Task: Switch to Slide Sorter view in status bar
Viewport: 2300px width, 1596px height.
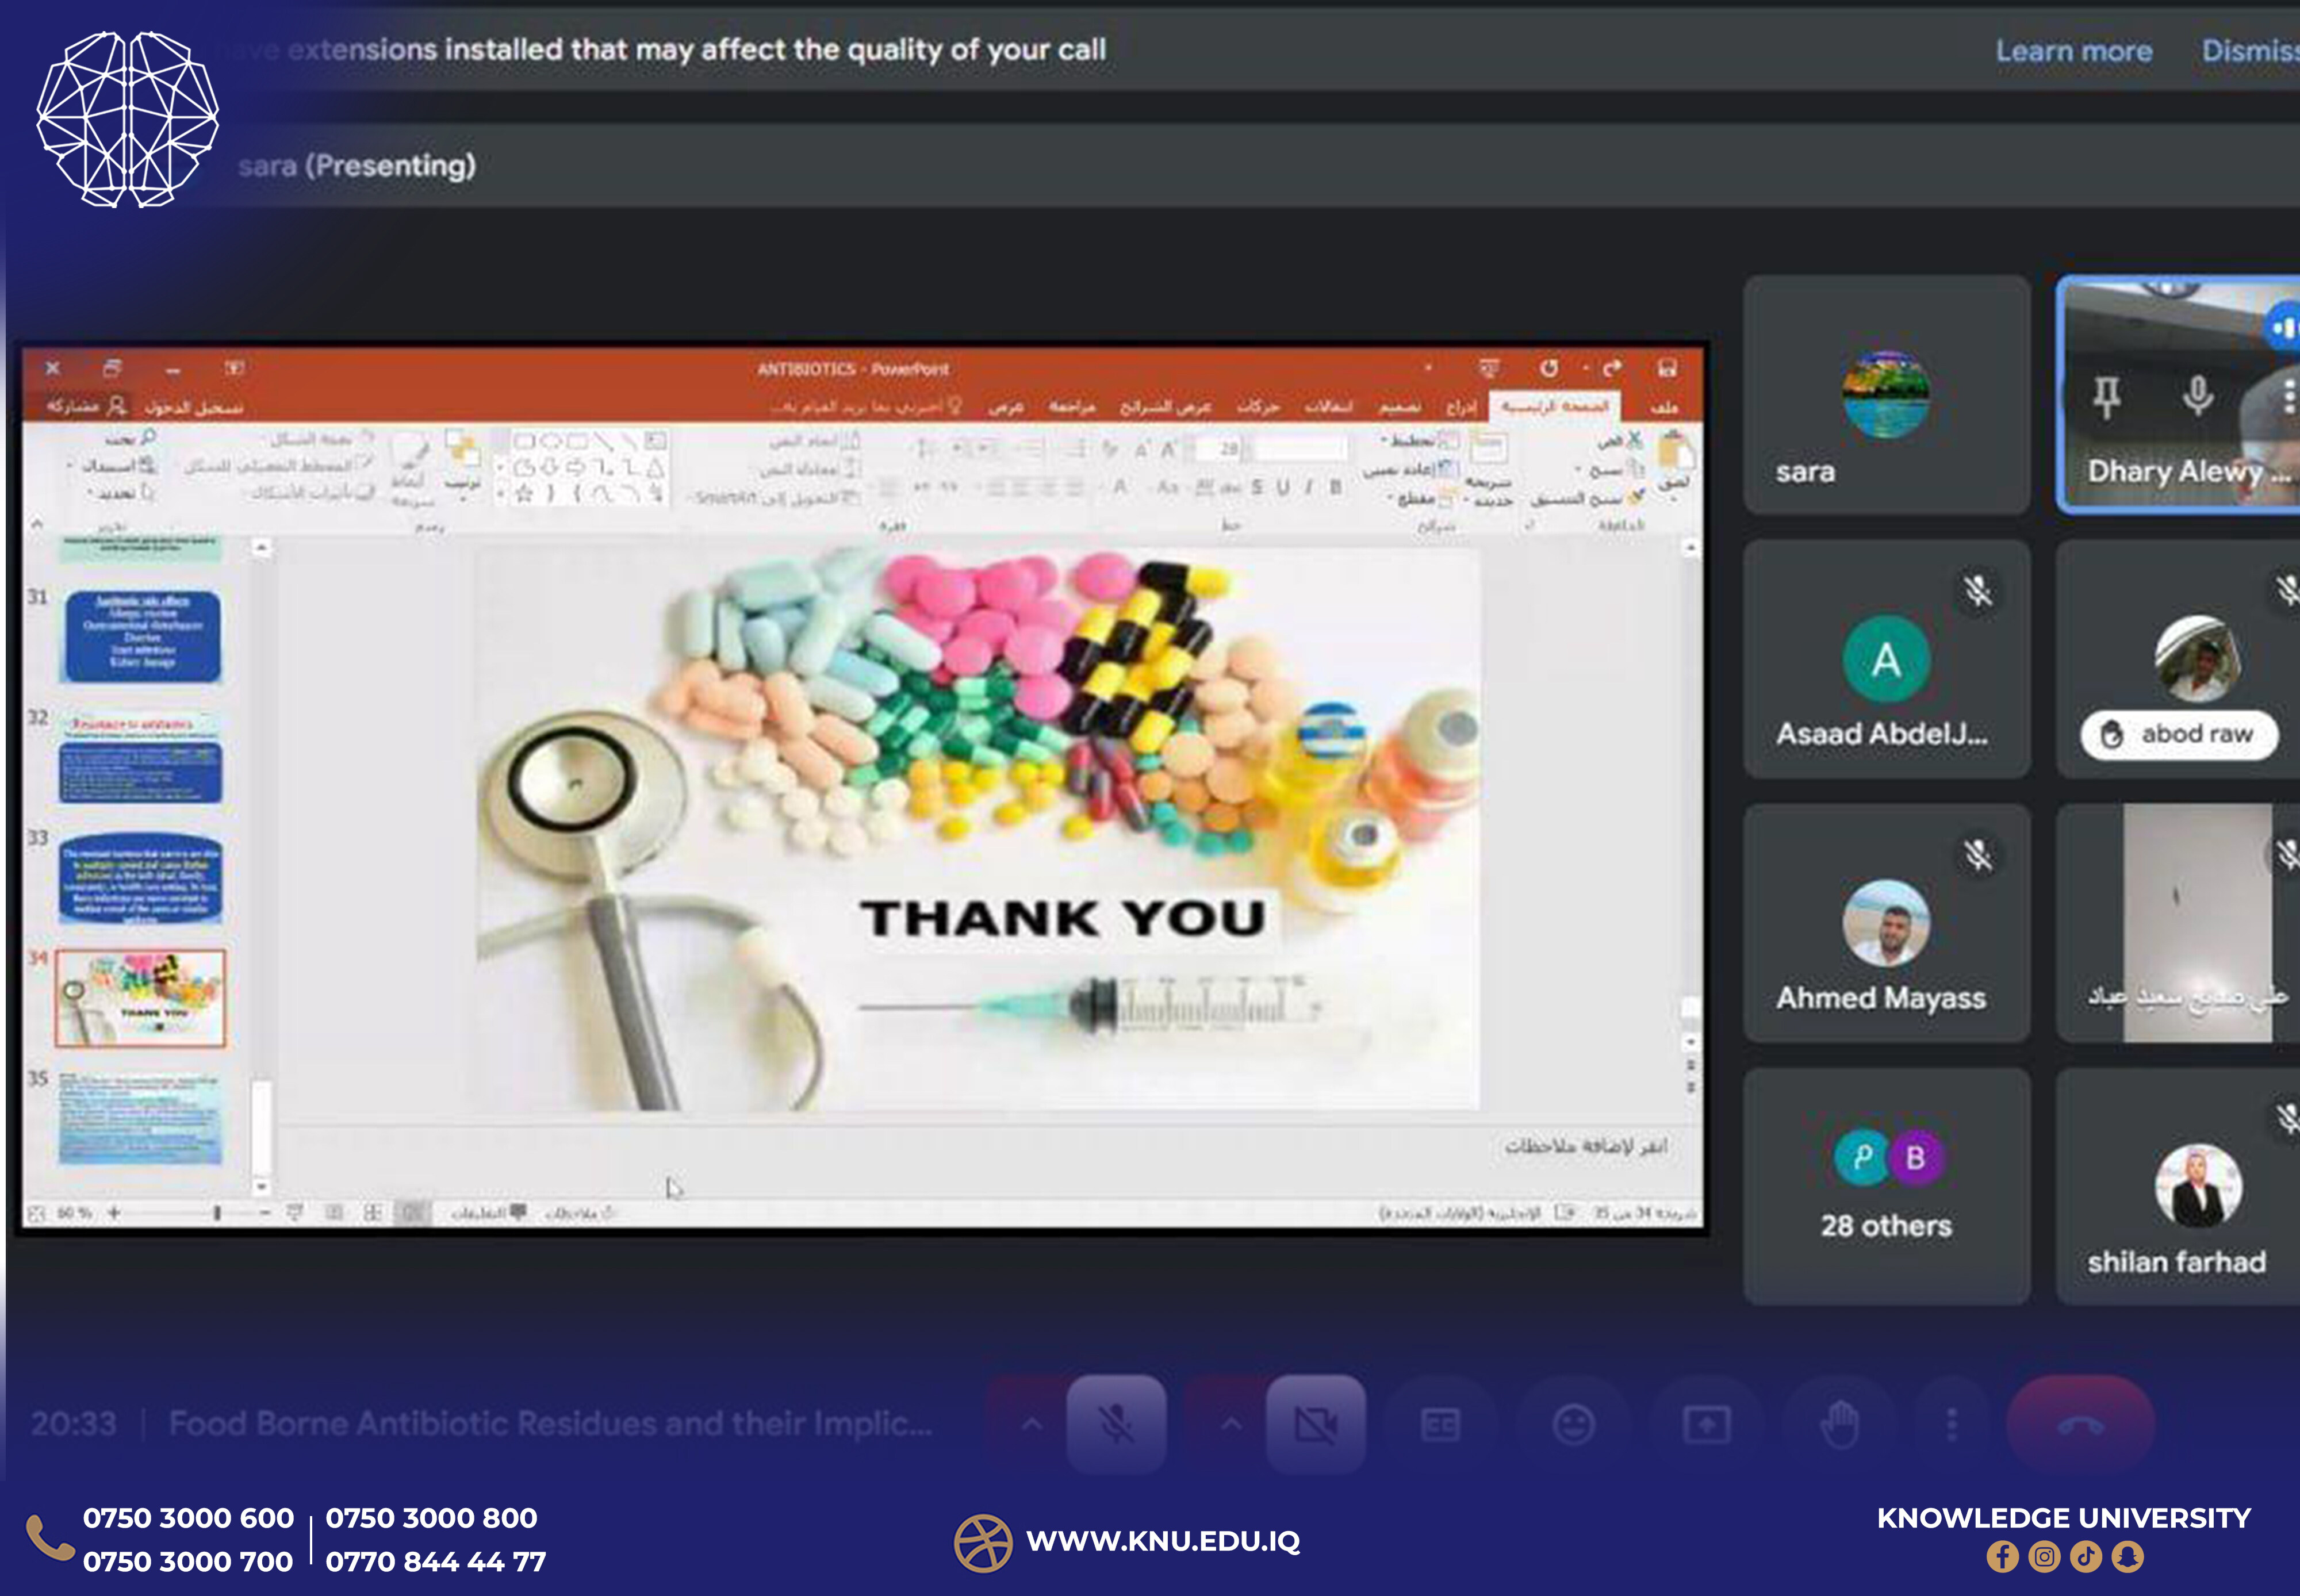Action: tap(372, 1213)
